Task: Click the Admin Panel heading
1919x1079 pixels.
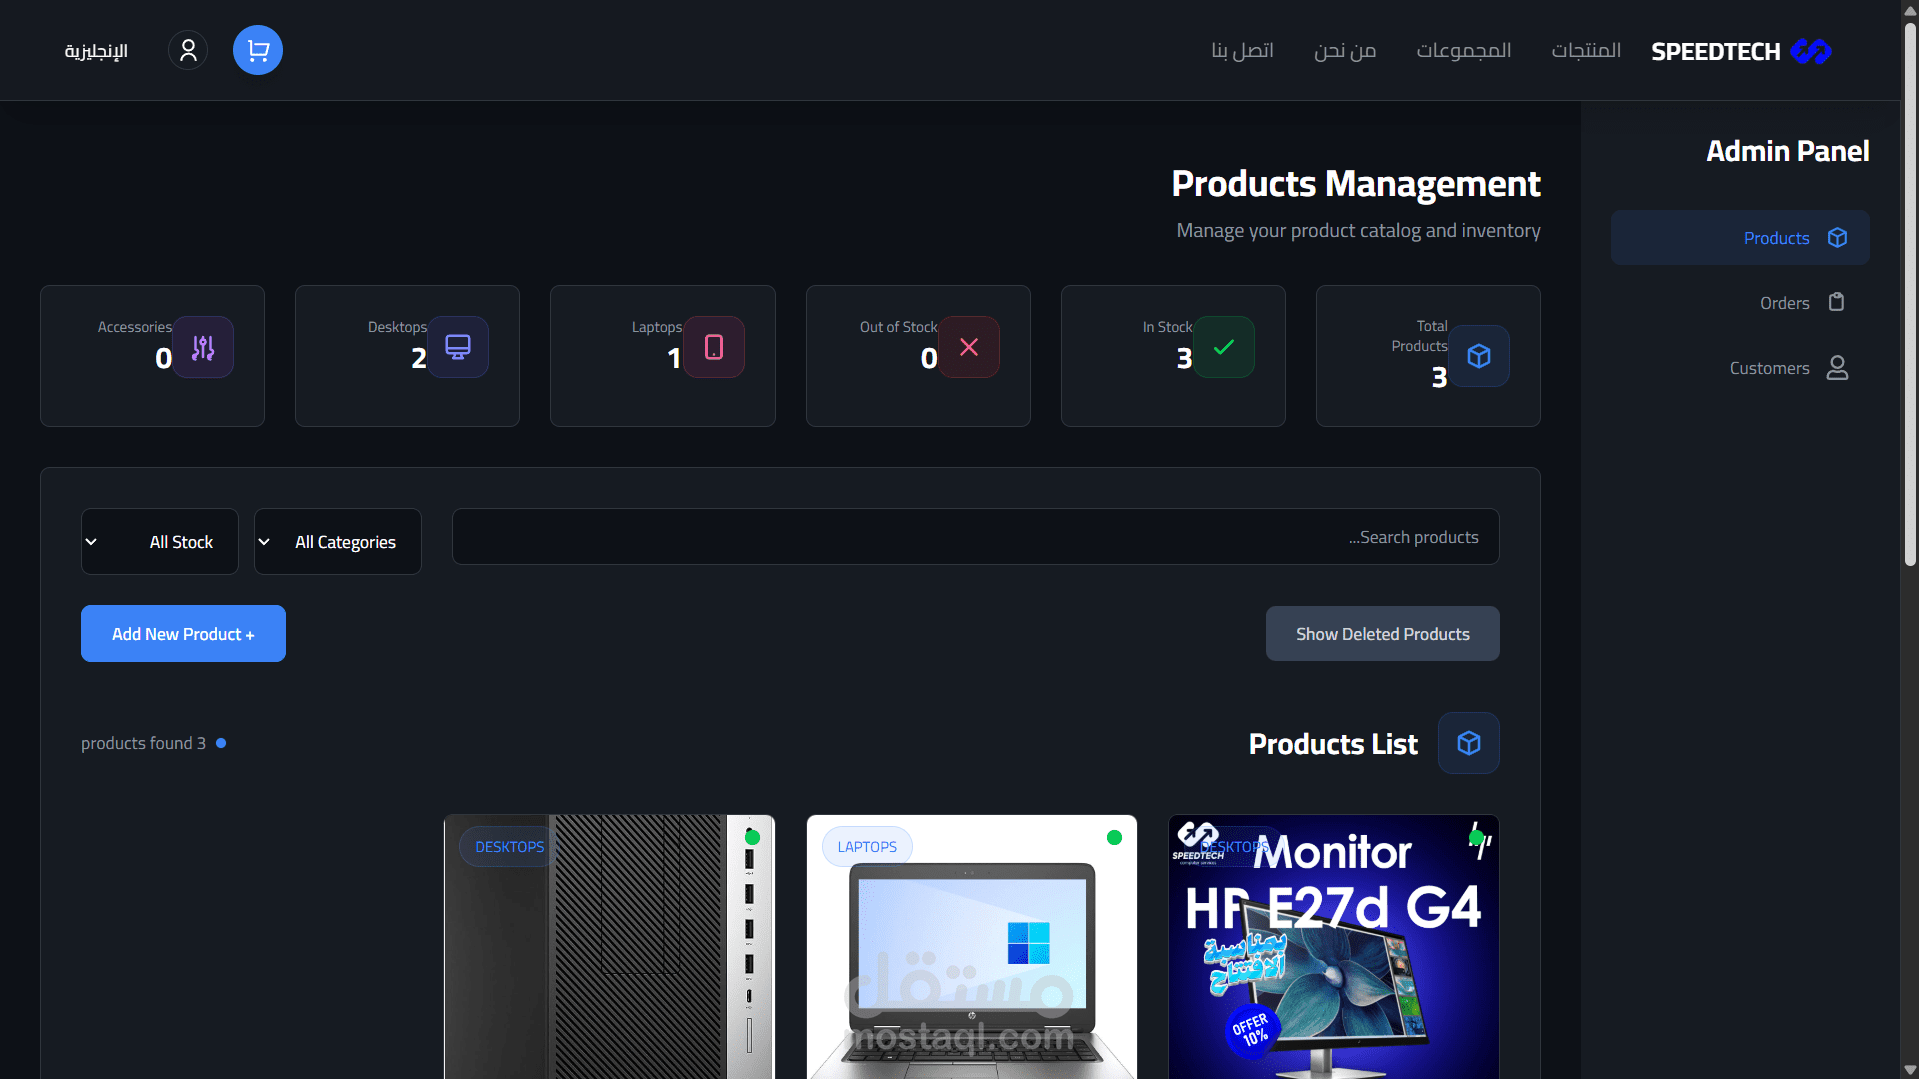Action: click(1788, 151)
